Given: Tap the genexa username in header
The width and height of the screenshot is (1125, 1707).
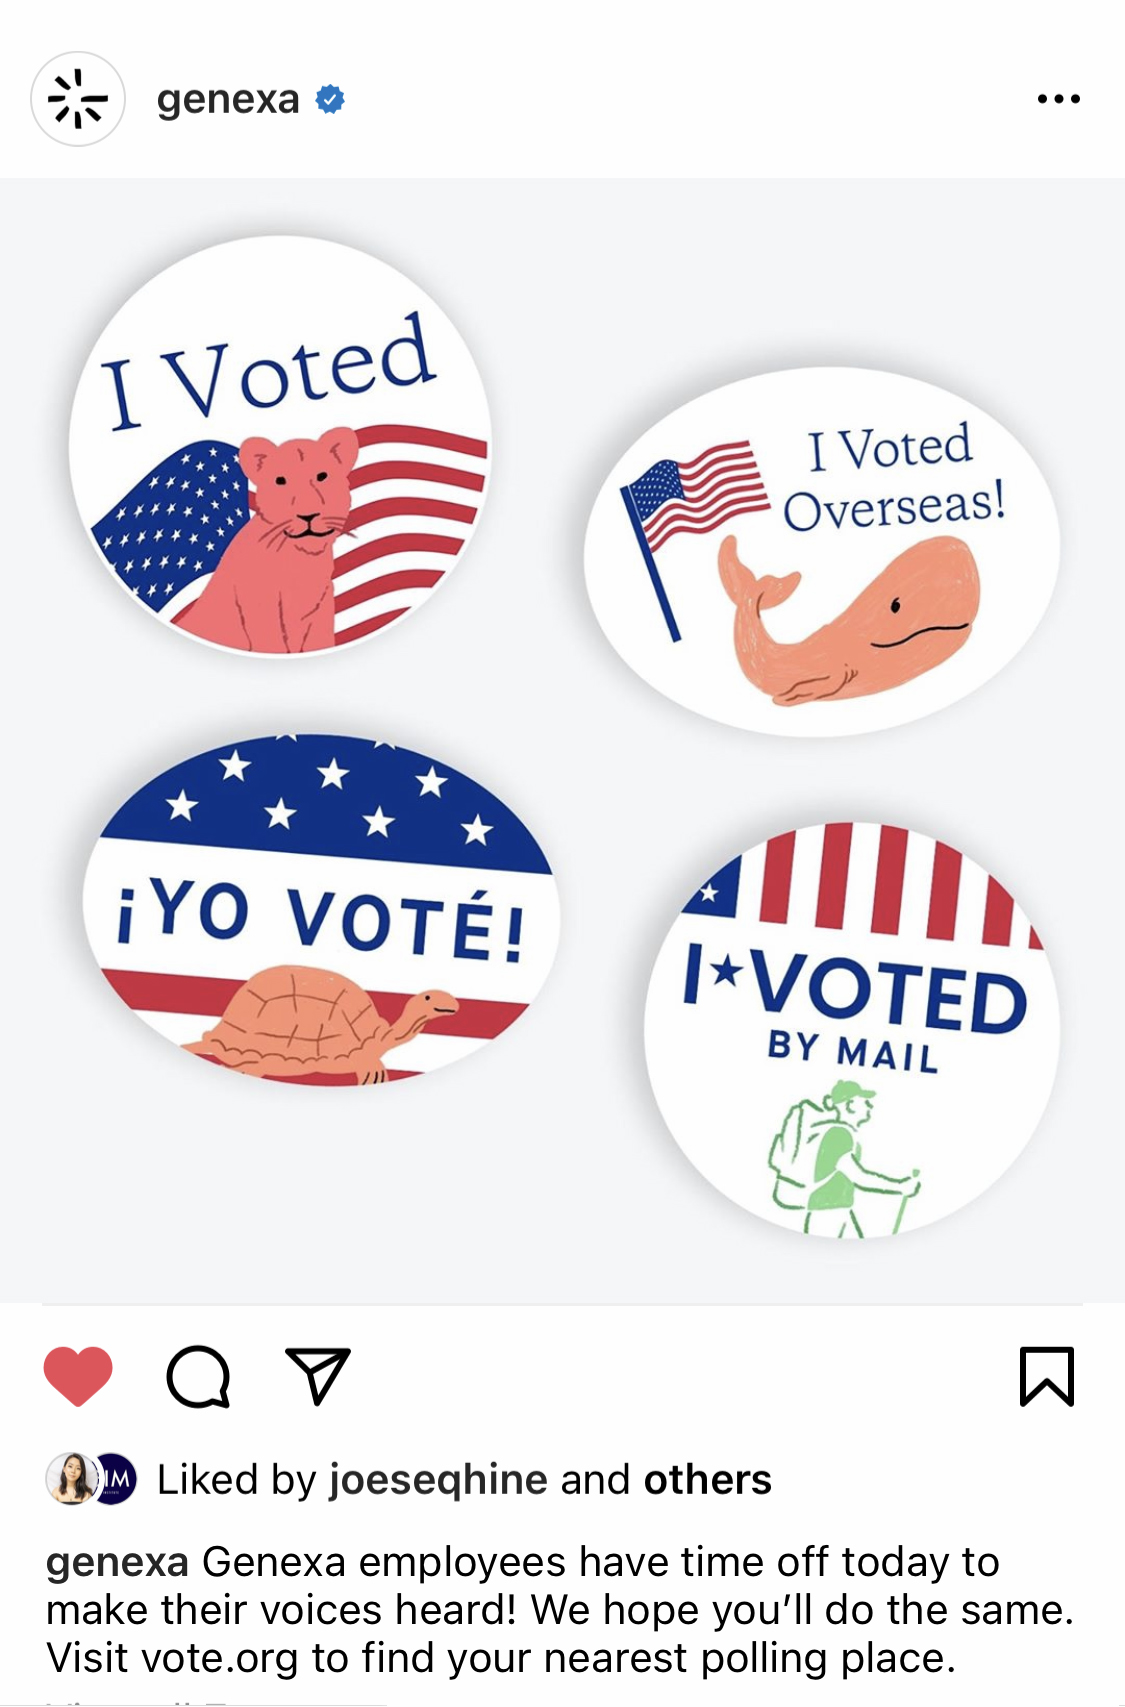Looking at the screenshot, I should click(228, 99).
